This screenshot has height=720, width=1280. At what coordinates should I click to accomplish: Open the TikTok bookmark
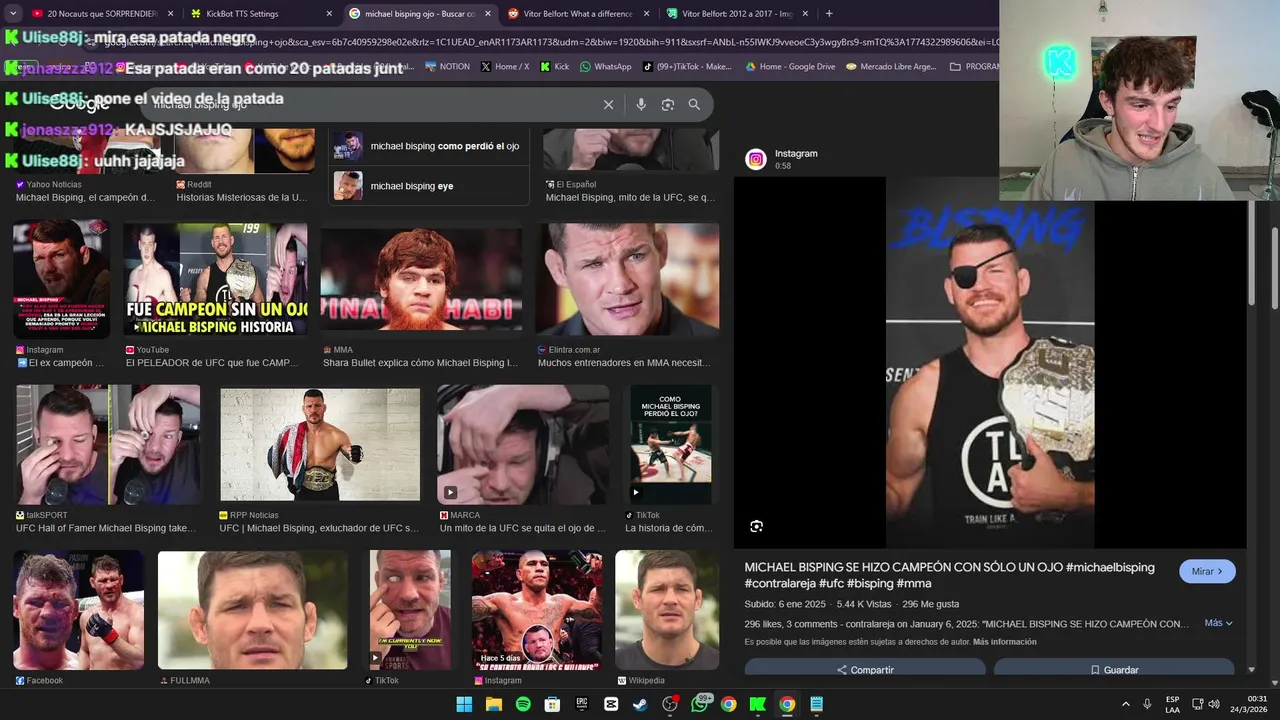[688, 67]
